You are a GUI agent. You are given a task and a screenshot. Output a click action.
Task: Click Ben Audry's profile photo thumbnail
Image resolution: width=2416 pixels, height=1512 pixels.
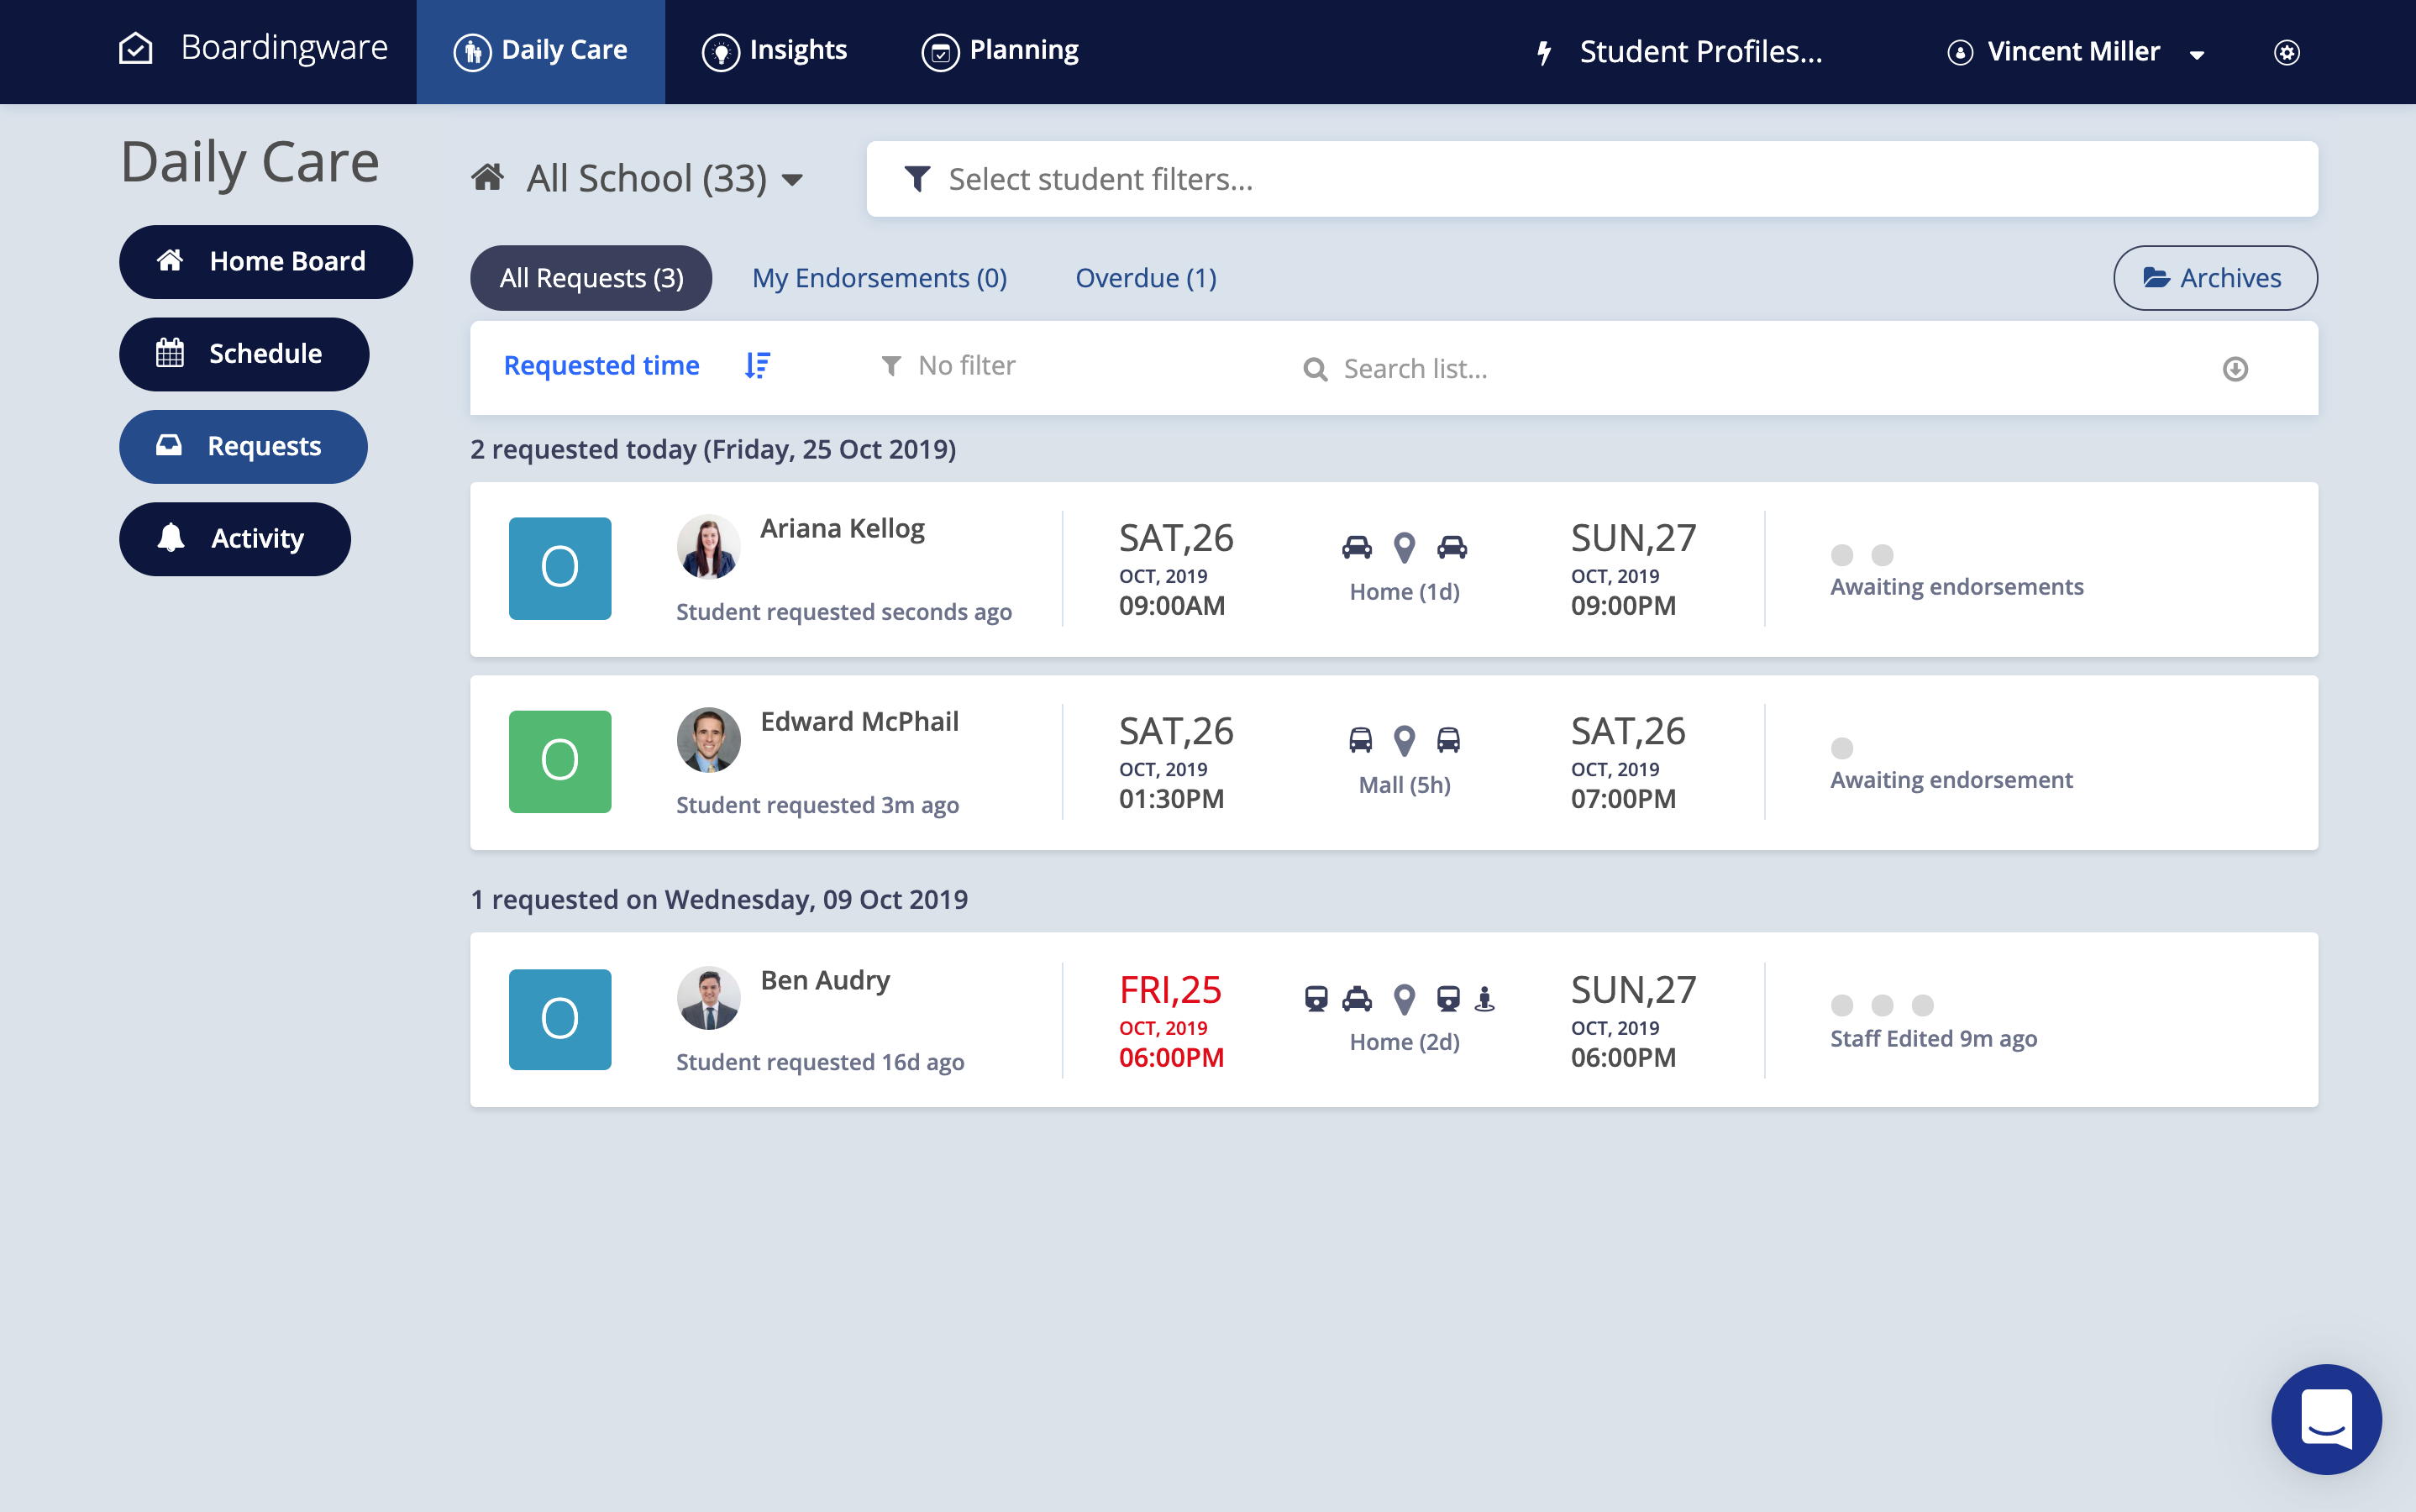point(708,998)
